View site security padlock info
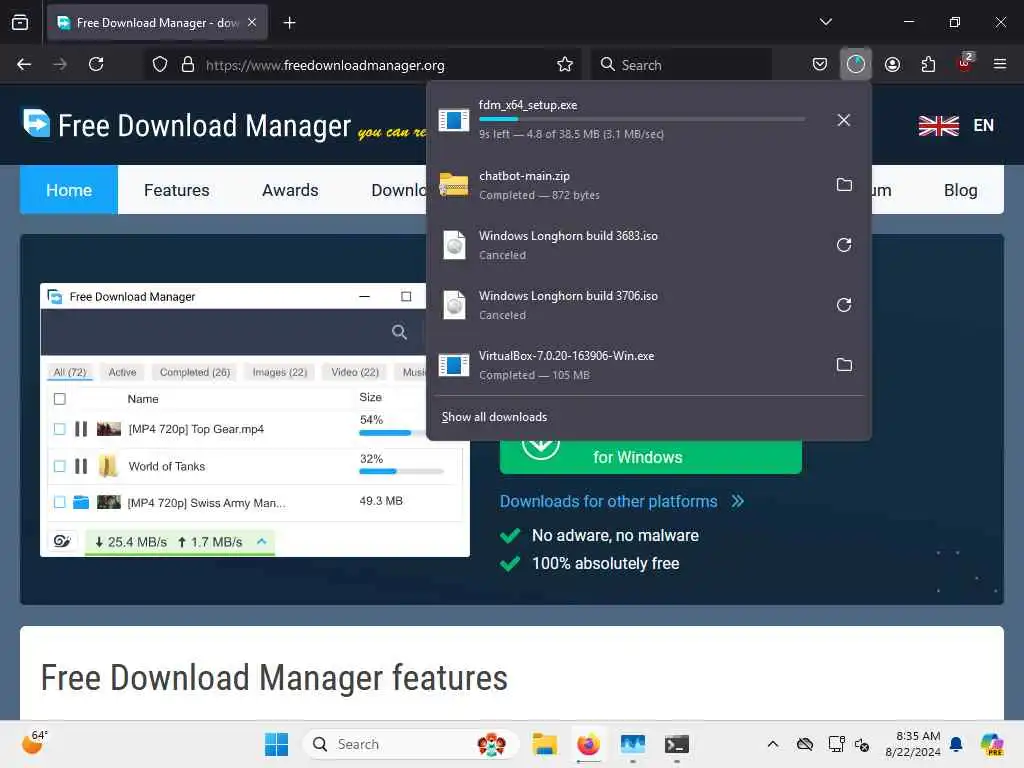 coord(188,65)
